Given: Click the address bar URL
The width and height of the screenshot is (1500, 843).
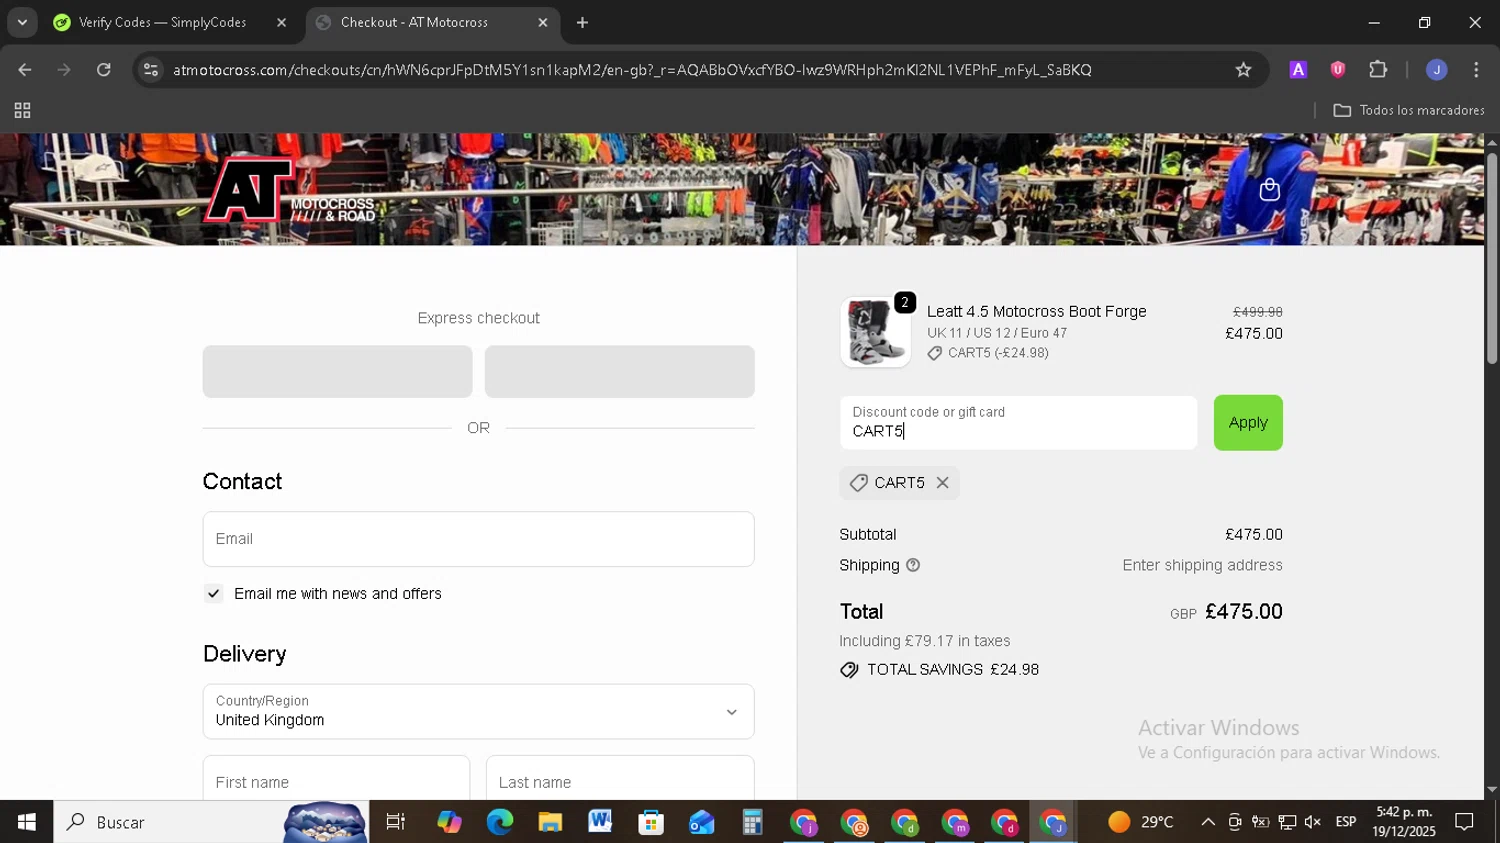Looking at the screenshot, I should coord(632,70).
